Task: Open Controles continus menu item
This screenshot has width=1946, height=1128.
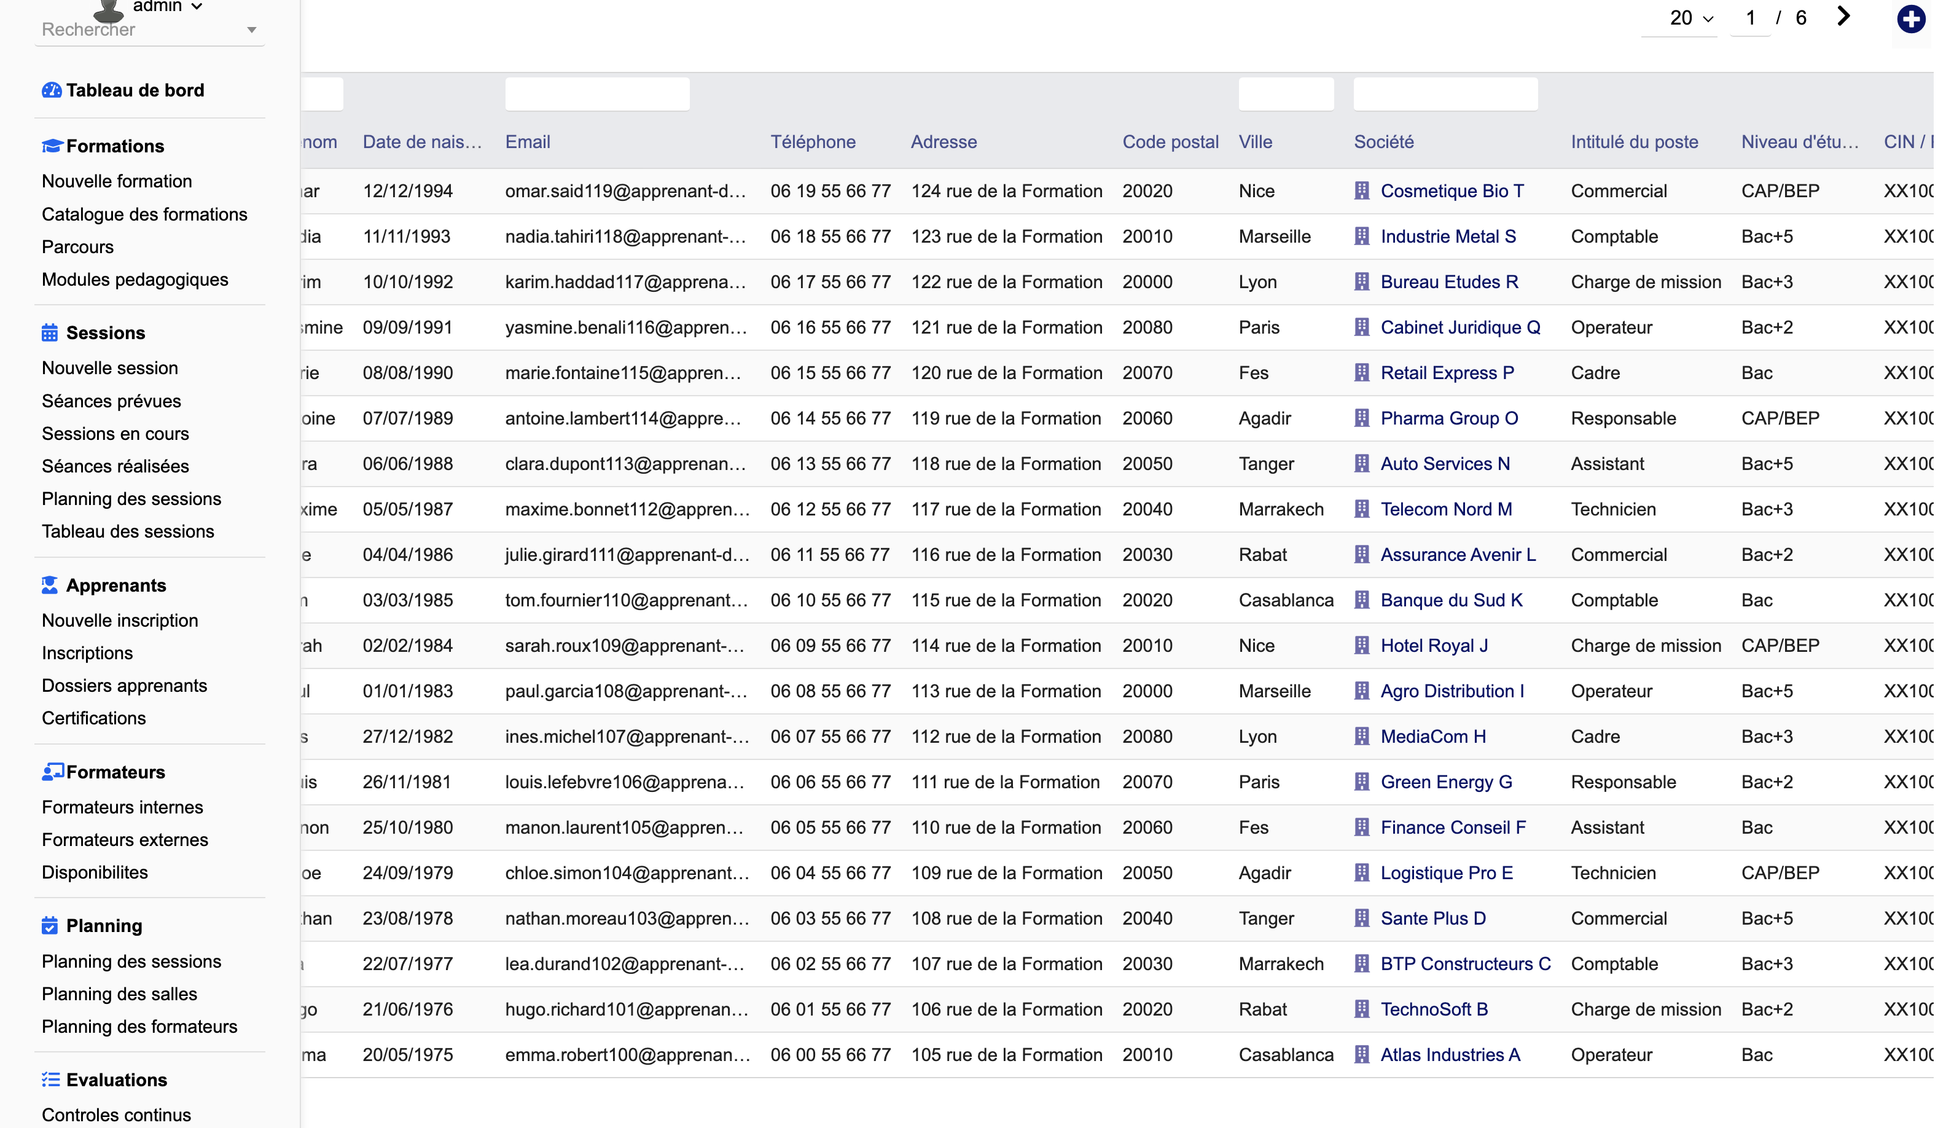Action: [116, 1115]
